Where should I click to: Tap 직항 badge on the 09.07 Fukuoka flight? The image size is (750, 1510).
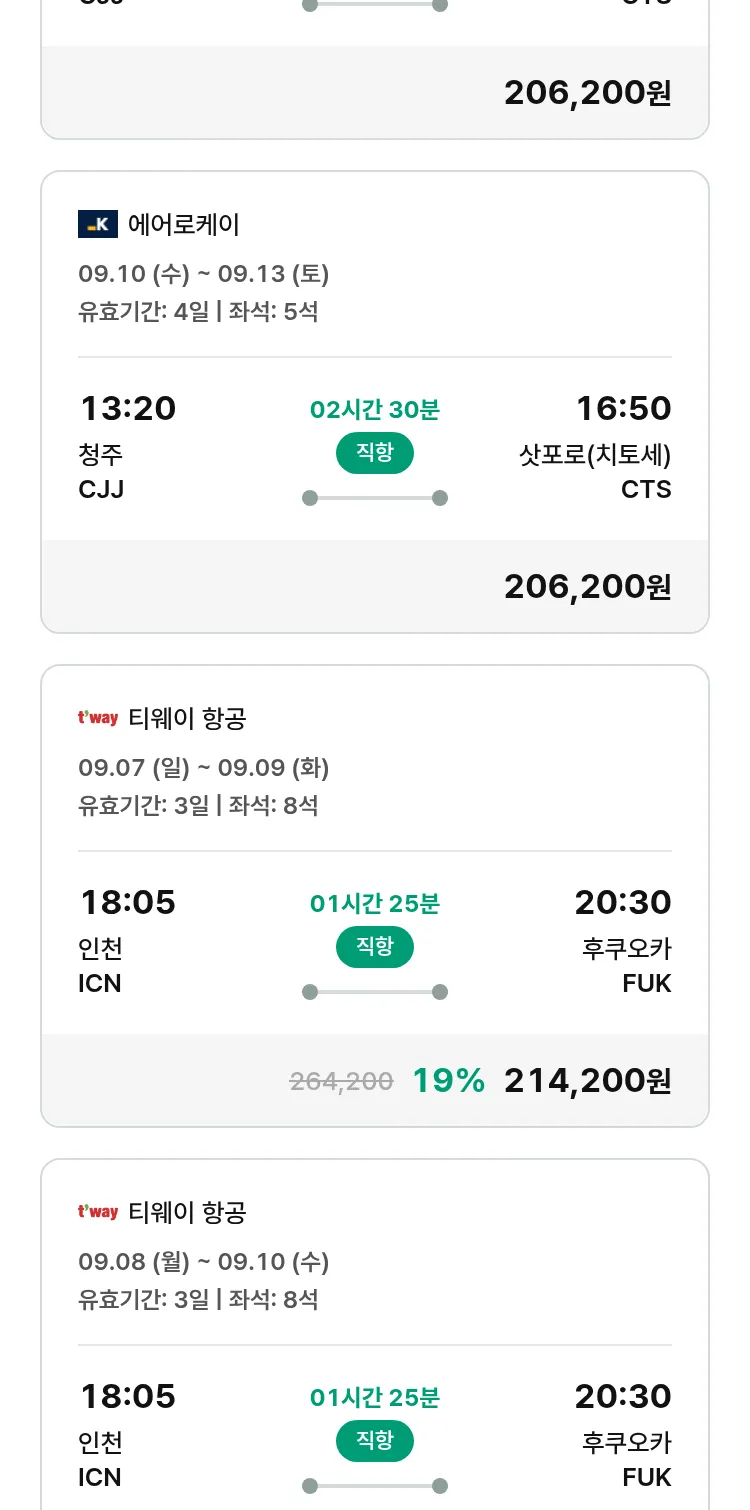tap(375, 947)
